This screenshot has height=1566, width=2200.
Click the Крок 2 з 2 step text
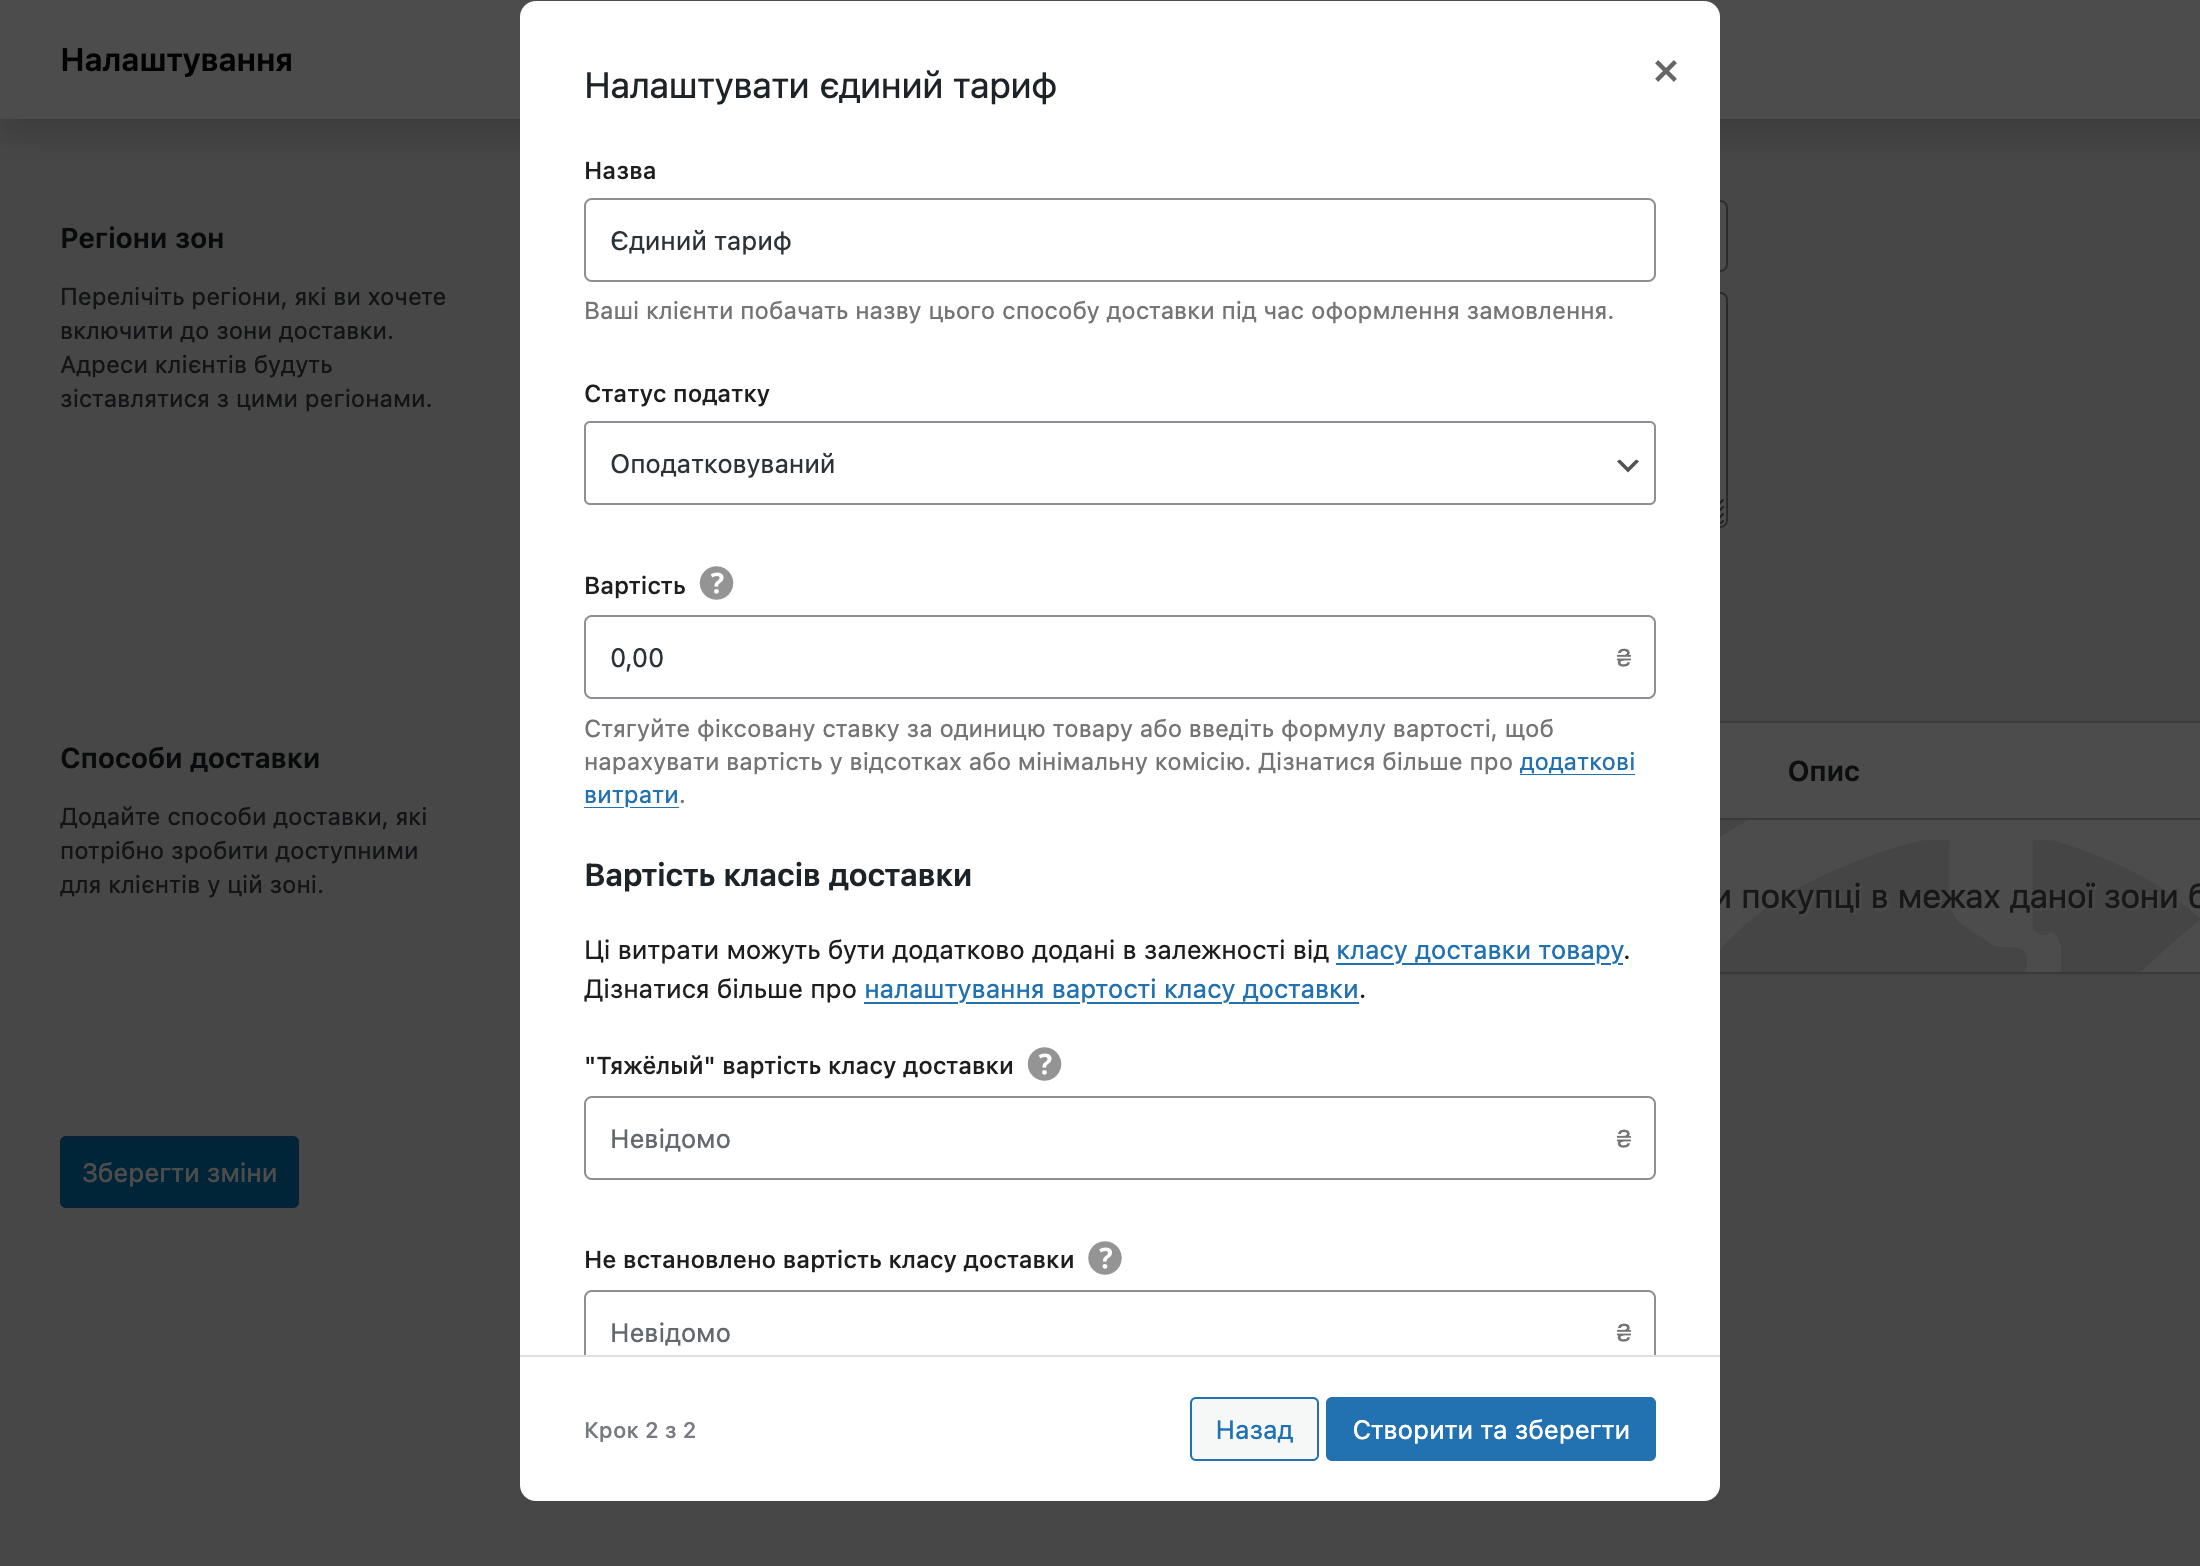(x=640, y=1430)
